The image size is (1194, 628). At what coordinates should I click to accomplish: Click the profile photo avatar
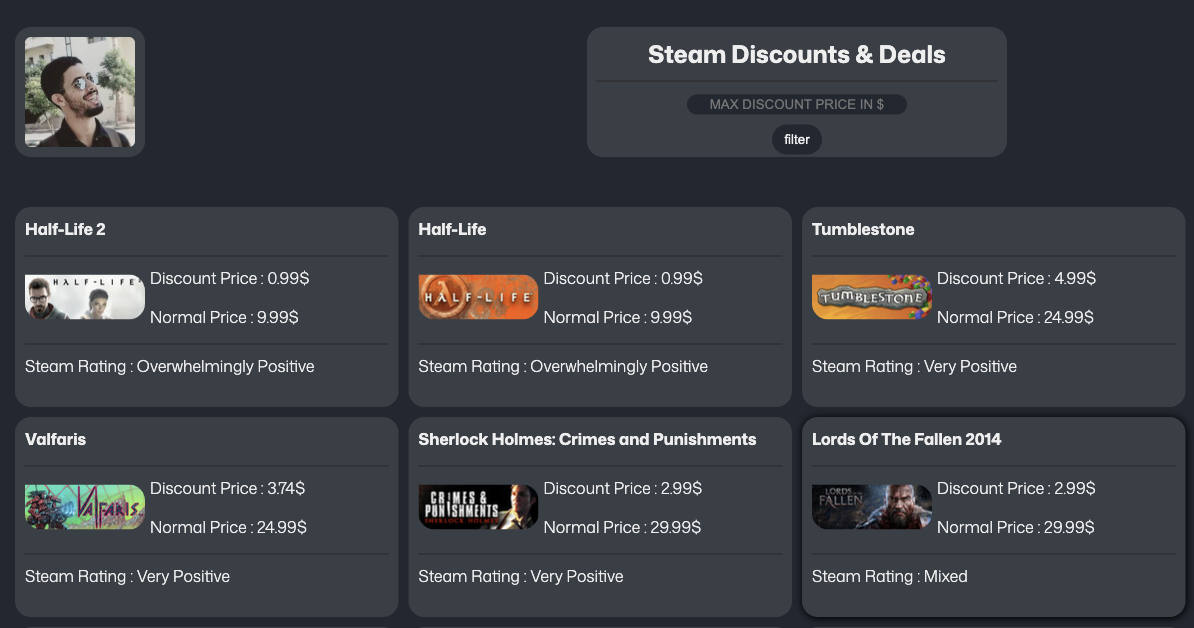[80, 91]
